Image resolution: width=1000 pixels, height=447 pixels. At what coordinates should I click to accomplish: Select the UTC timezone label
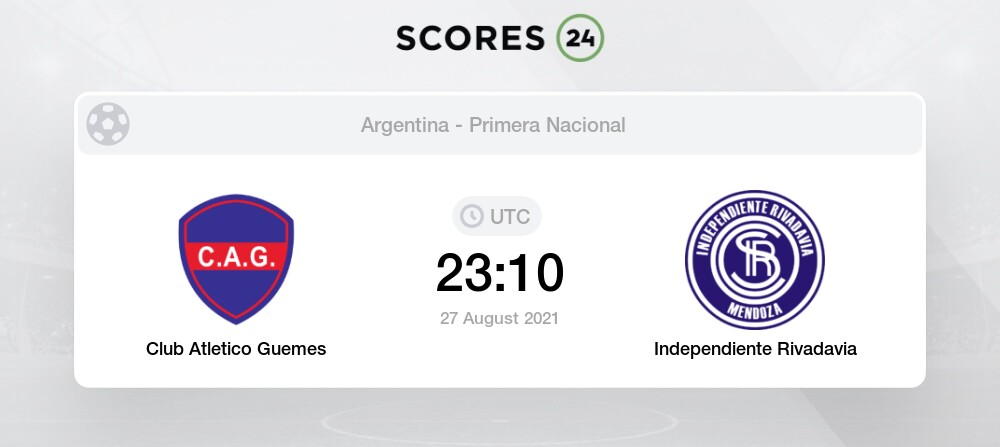pyautogui.click(x=510, y=217)
